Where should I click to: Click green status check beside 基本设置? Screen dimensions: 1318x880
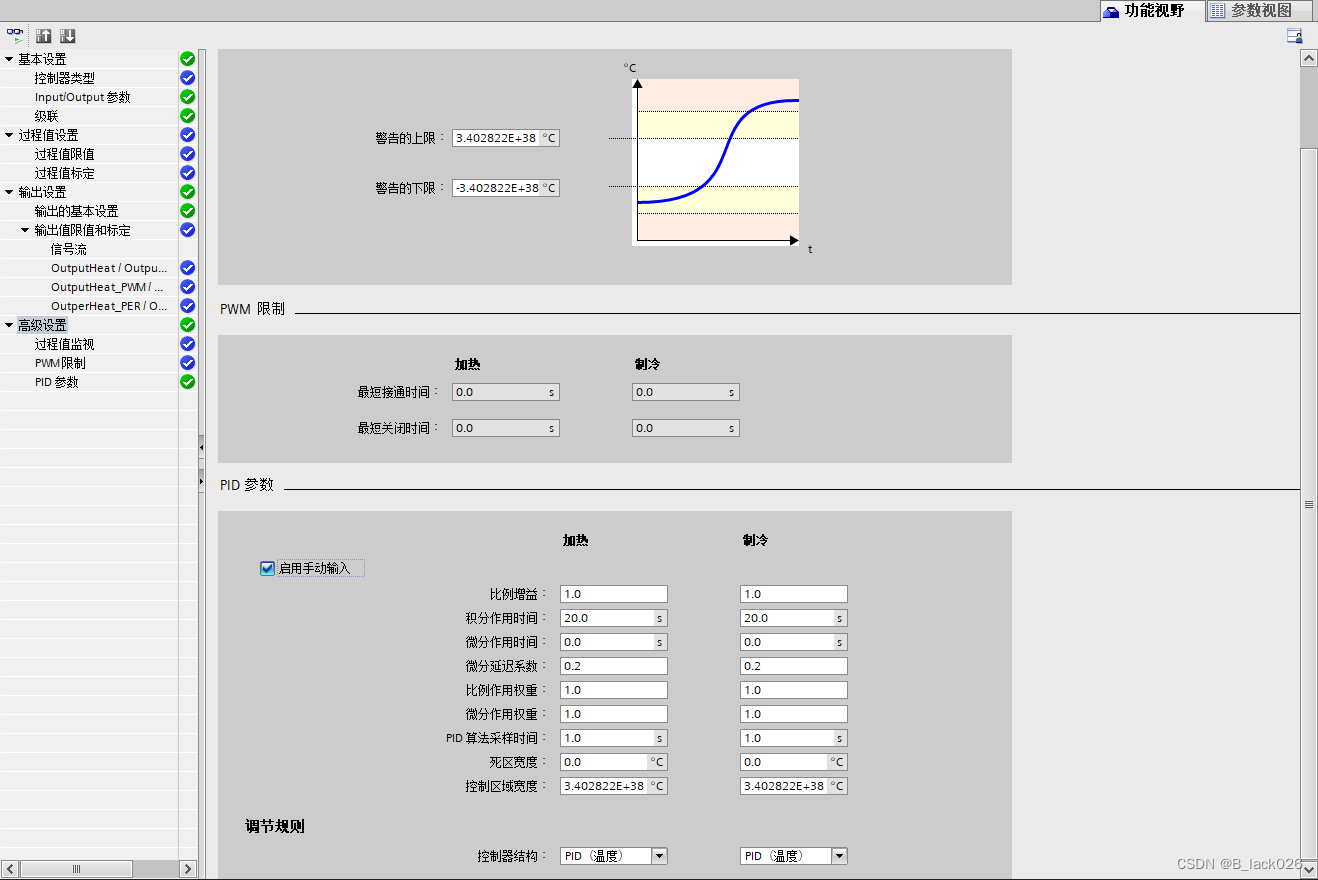pos(187,59)
